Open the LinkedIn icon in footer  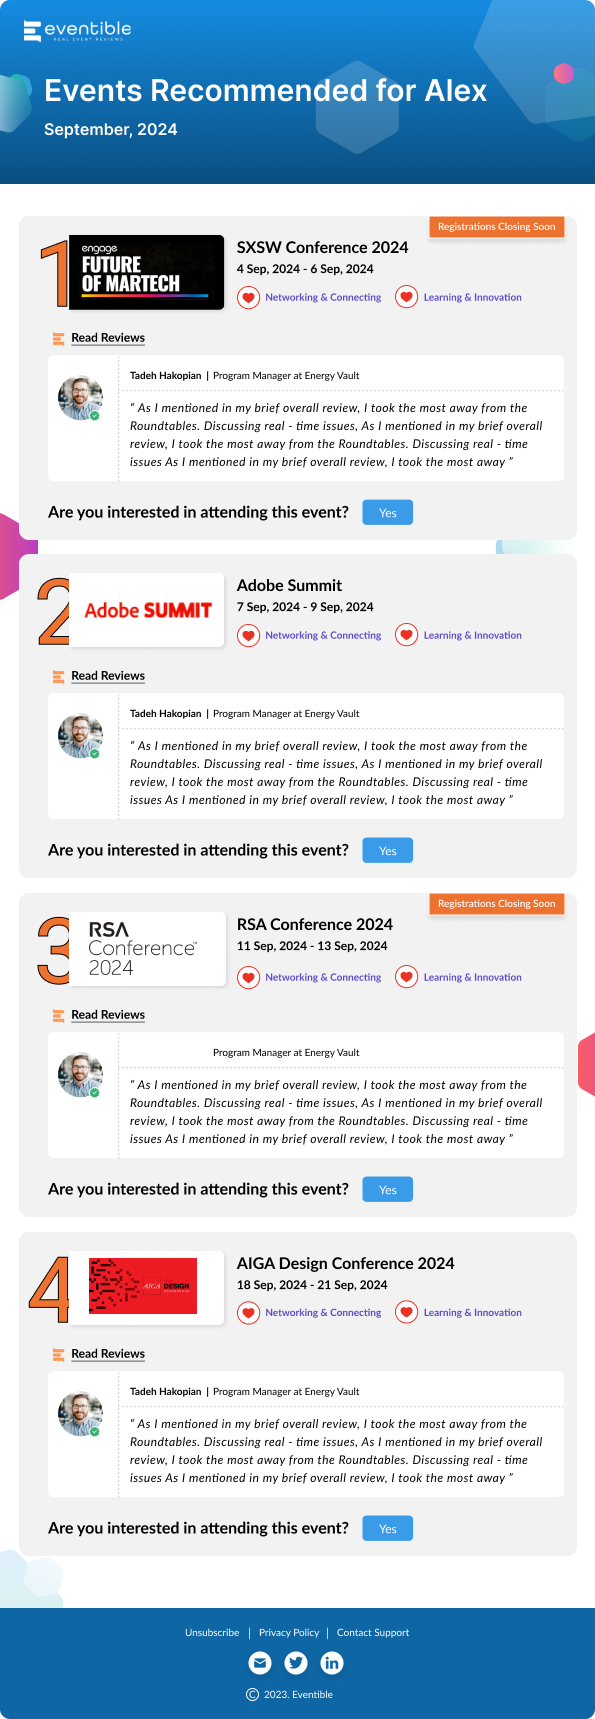(x=332, y=1663)
